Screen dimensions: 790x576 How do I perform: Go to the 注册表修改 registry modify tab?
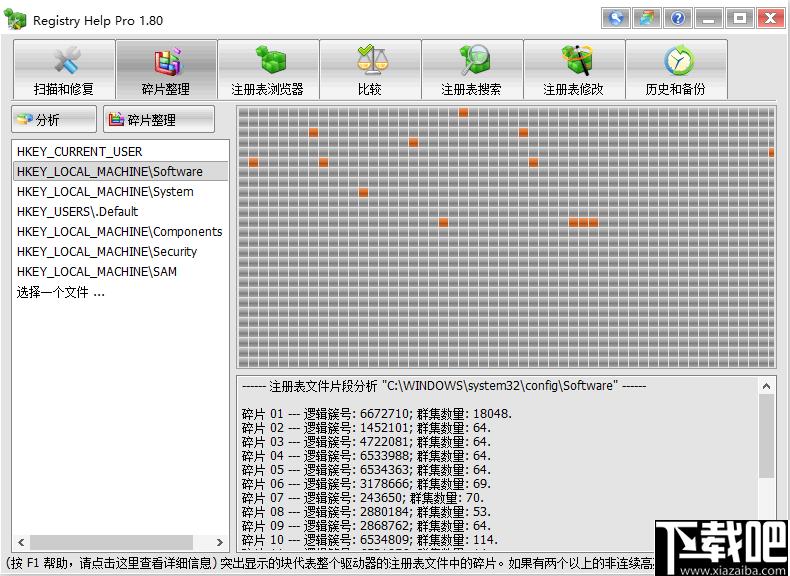pyautogui.click(x=574, y=70)
